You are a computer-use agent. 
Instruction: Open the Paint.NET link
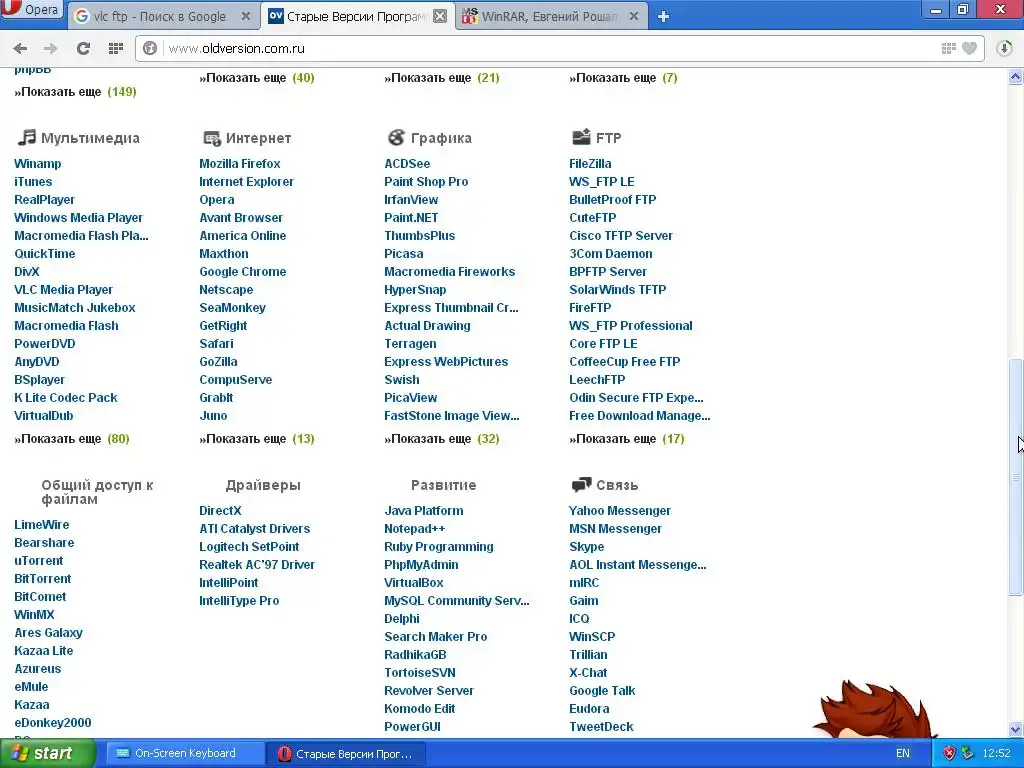coord(411,217)
